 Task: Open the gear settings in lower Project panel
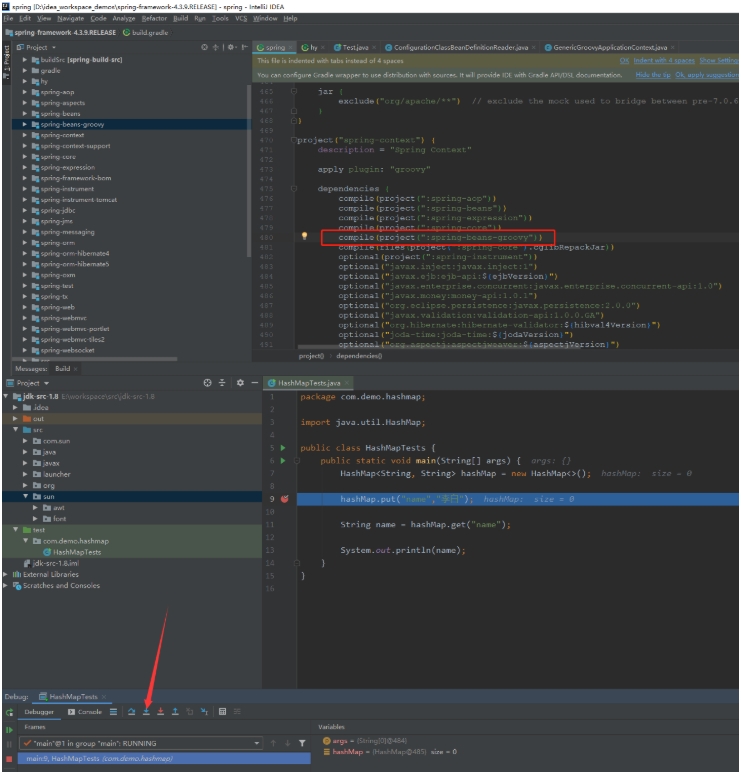240,383
